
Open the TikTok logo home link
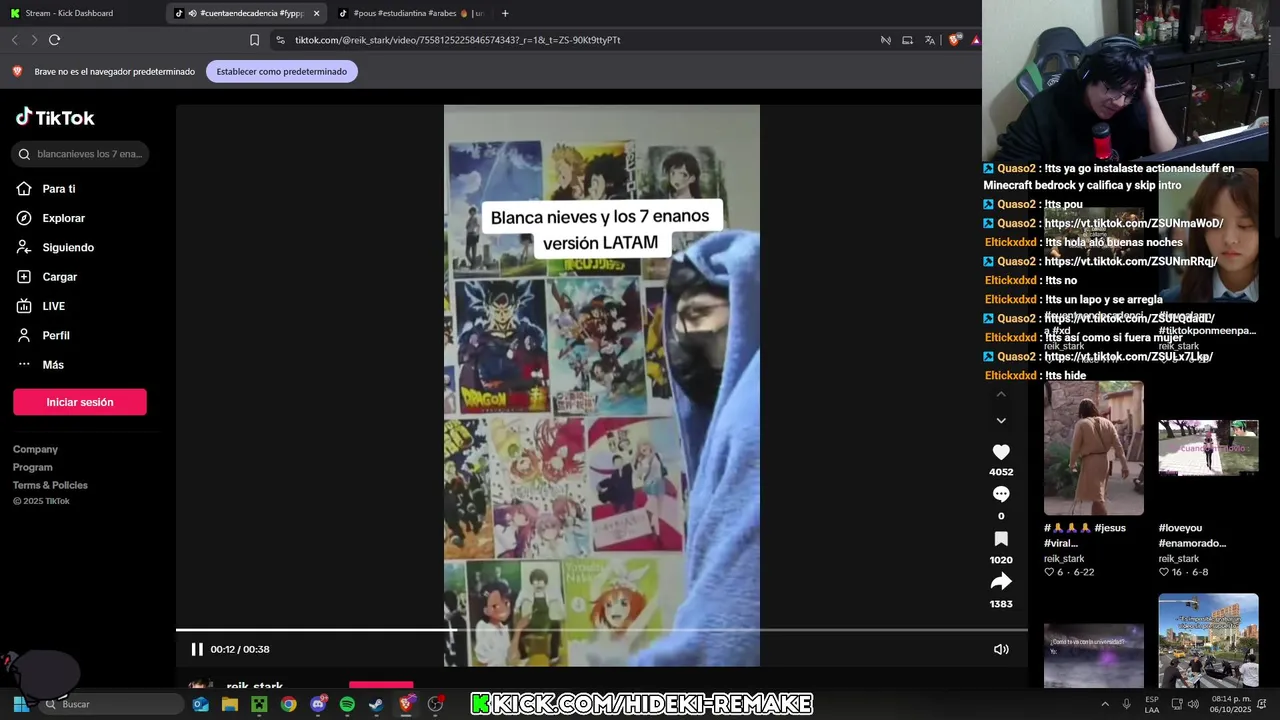[x=55, y=117]
